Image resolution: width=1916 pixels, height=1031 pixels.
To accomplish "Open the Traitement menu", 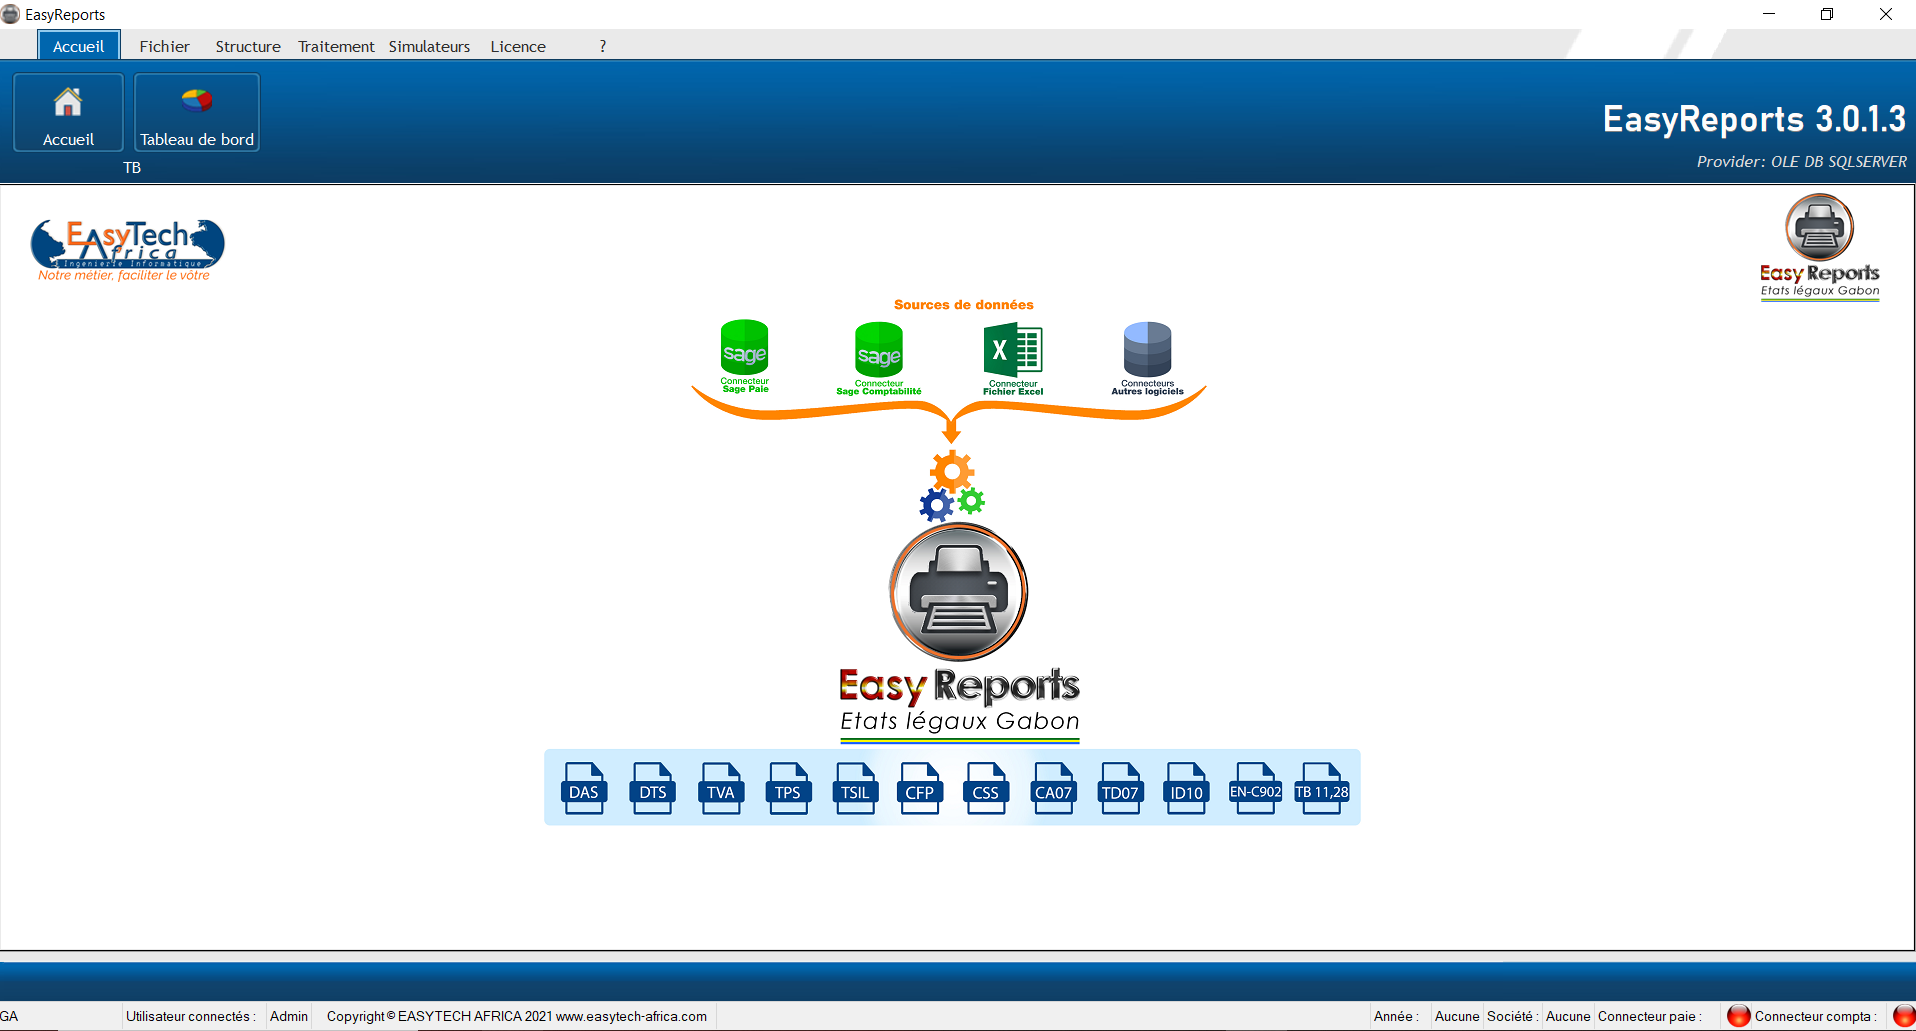I will 336,46.
